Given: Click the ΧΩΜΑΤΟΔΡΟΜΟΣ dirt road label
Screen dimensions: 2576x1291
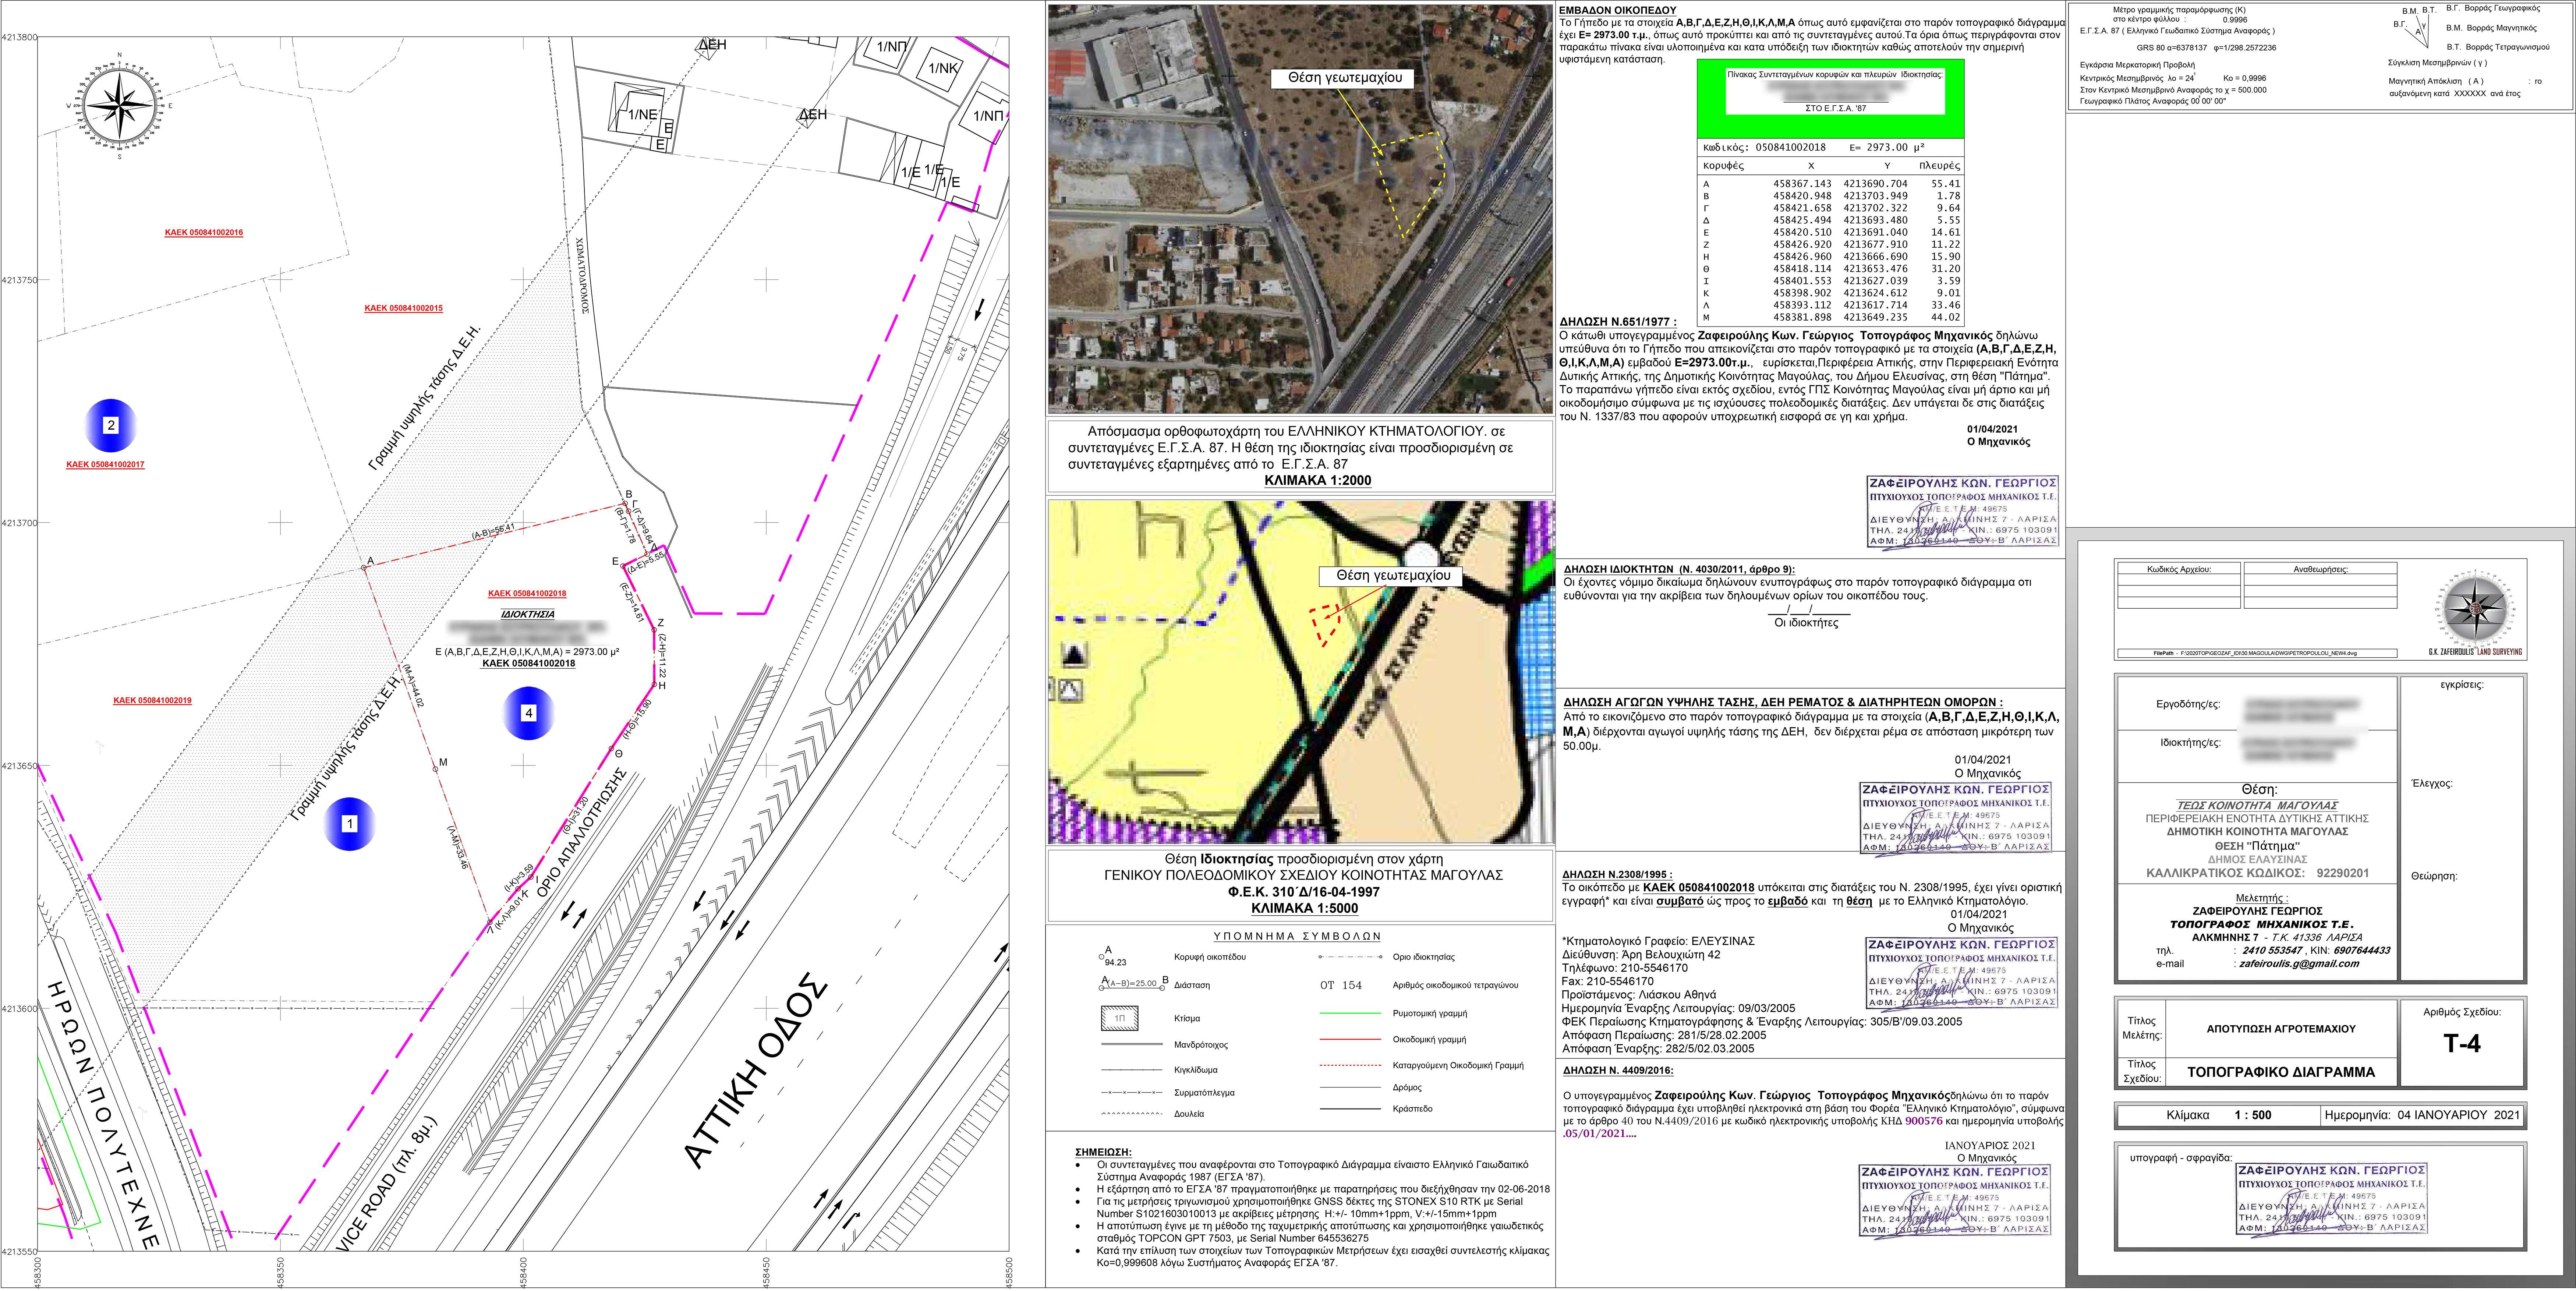Looking at the screenshot, I should click(x=583, y=276).
